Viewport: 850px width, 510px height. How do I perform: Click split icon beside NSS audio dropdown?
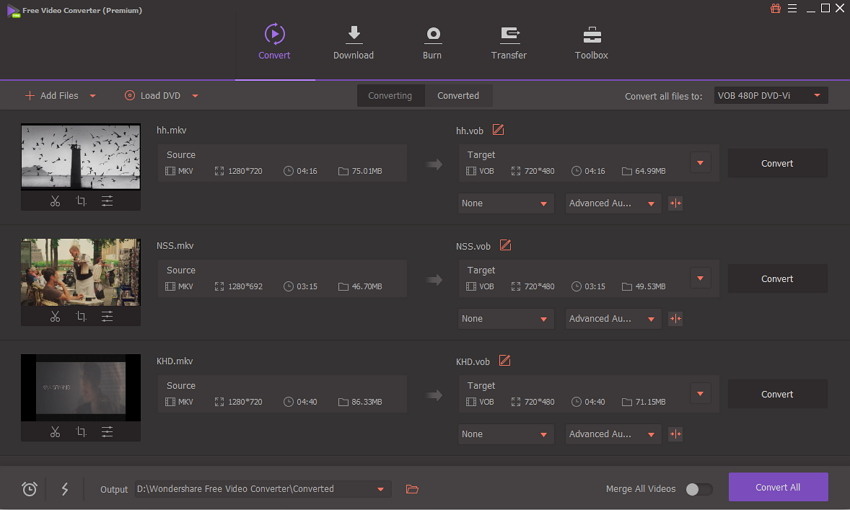tap(675, 319)
